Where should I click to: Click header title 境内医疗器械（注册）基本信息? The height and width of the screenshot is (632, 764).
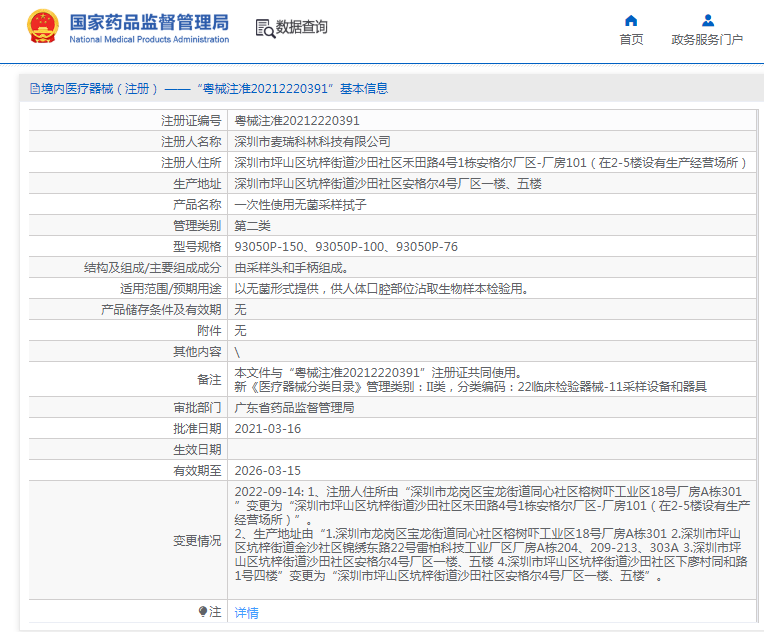coord(209,89)
